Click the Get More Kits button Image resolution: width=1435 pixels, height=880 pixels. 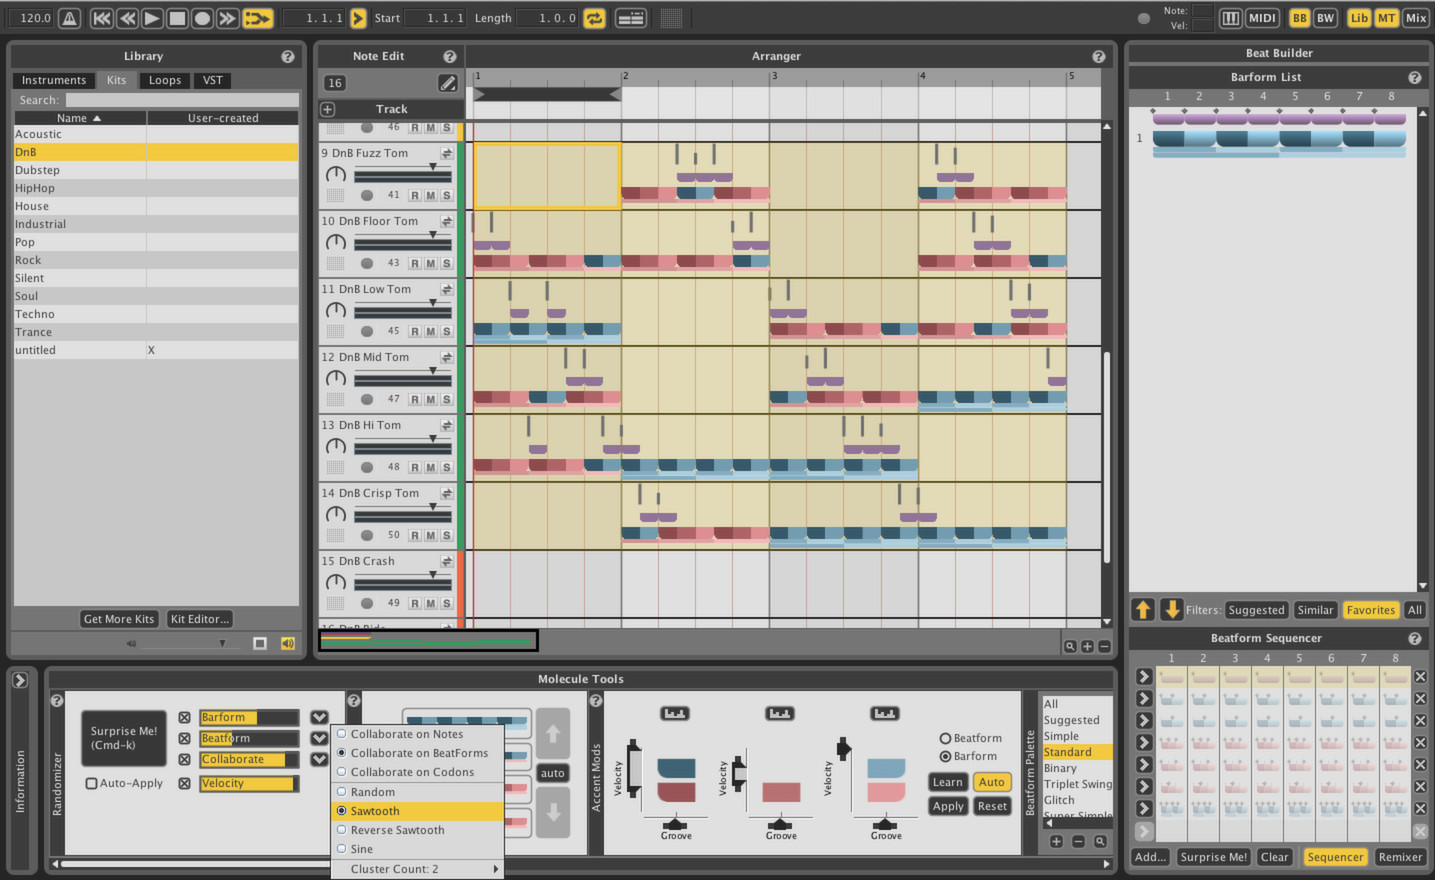[118, 618]
